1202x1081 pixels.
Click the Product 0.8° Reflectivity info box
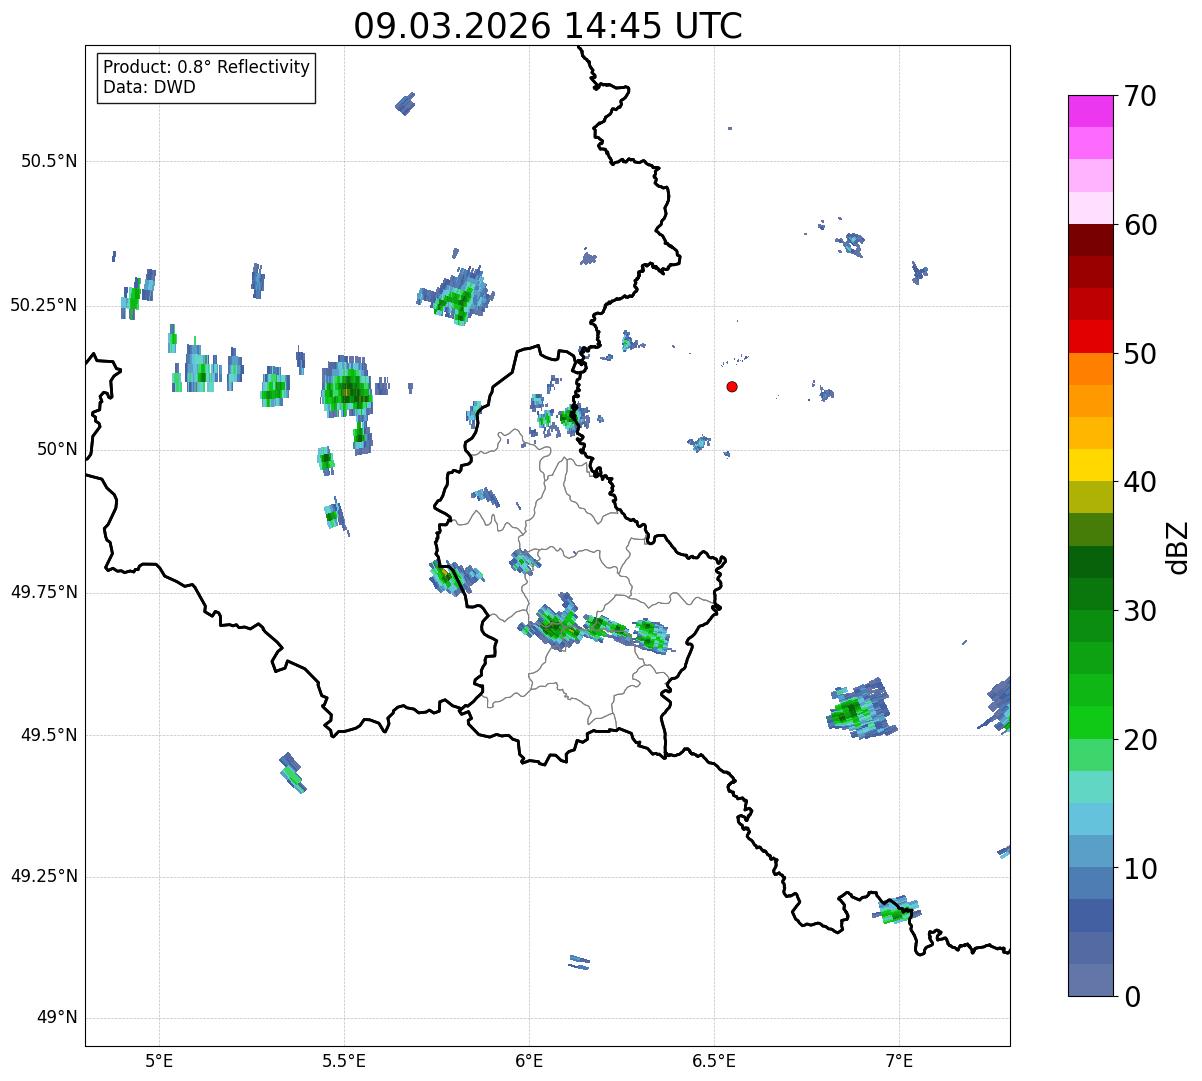pos(207,78)
